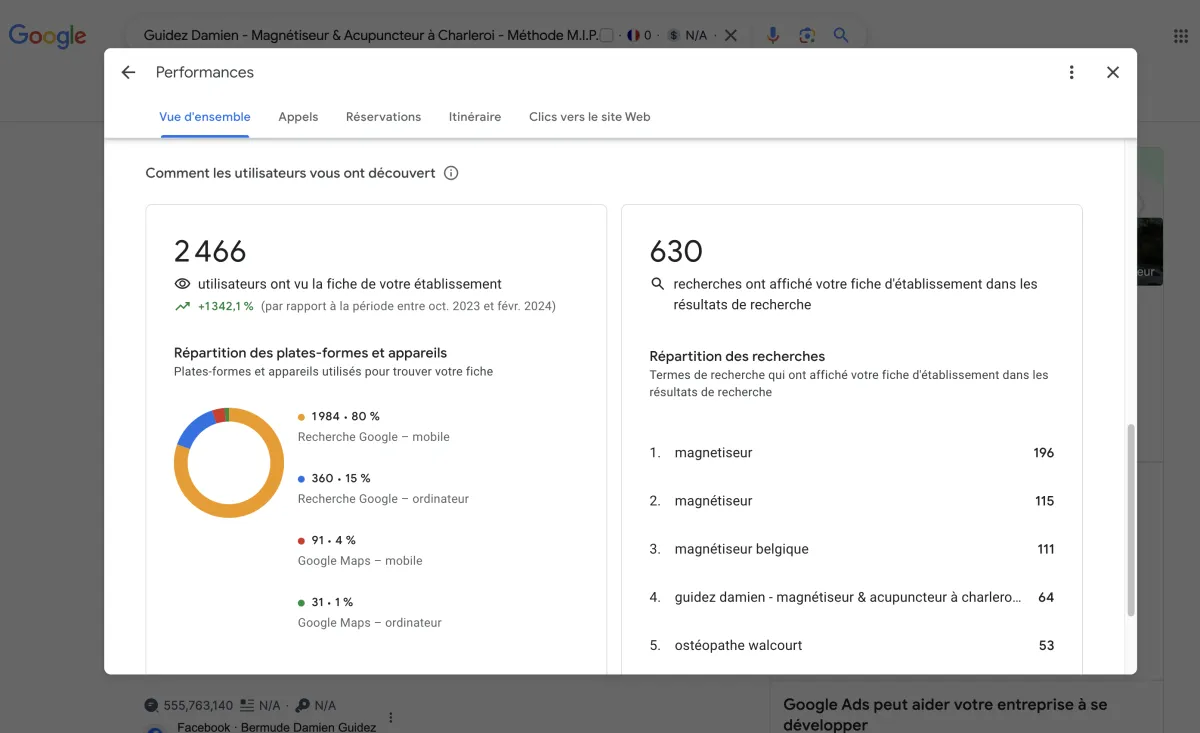Click 'Recherche Google – ordinateur' legend label
Image resolution: width=1200 pixels, height=733 pixels.
coord(383,499)
